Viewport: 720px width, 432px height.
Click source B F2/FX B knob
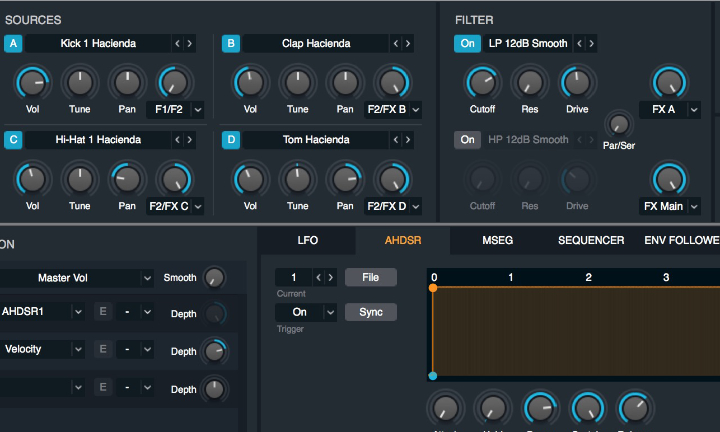392,83
